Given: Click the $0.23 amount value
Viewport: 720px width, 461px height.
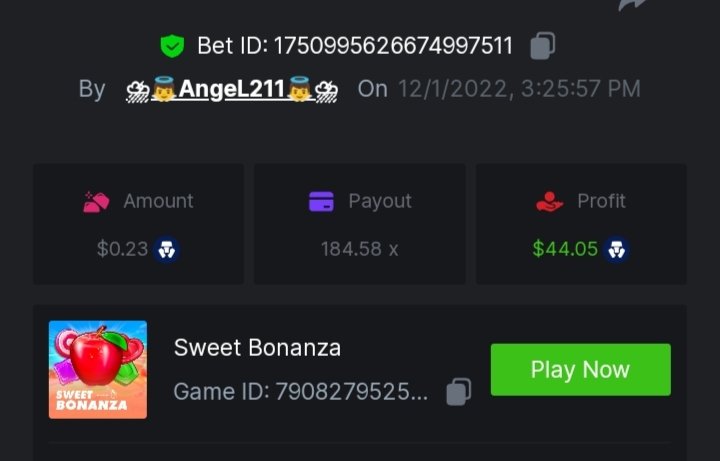Looking at the screenshot, I should point(122,249).
